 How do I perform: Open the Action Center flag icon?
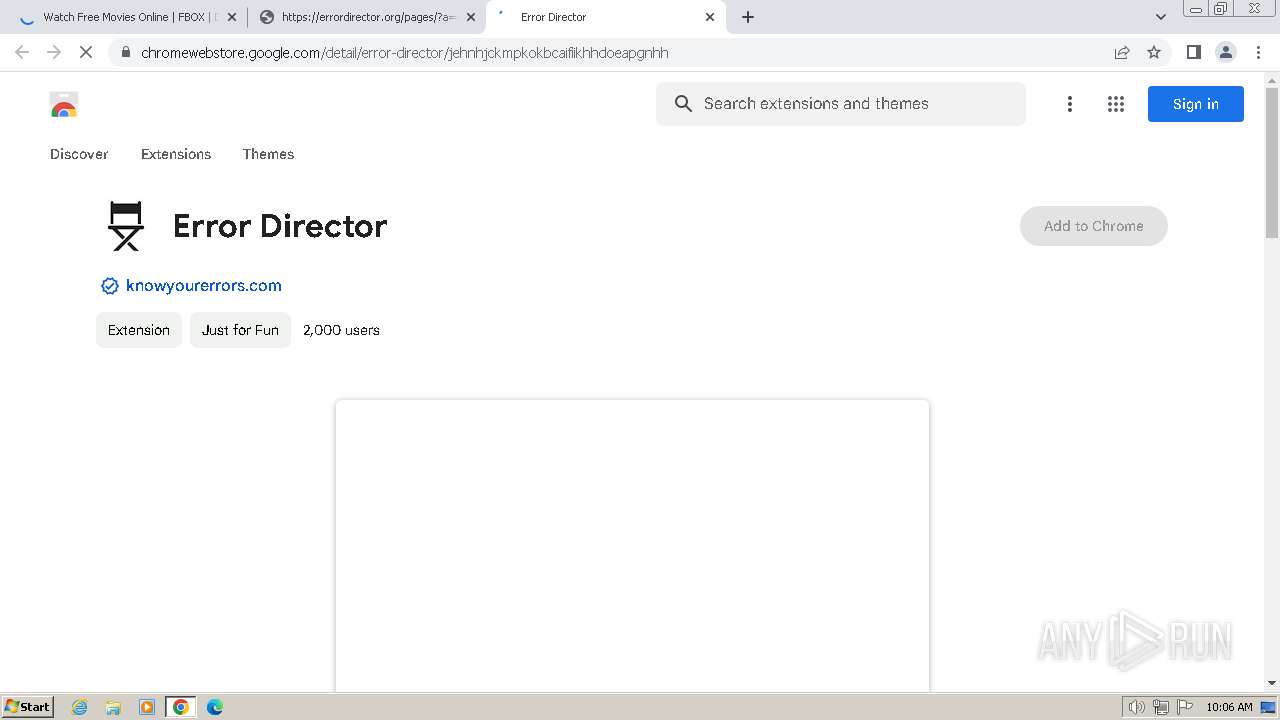click(1185, 707)
